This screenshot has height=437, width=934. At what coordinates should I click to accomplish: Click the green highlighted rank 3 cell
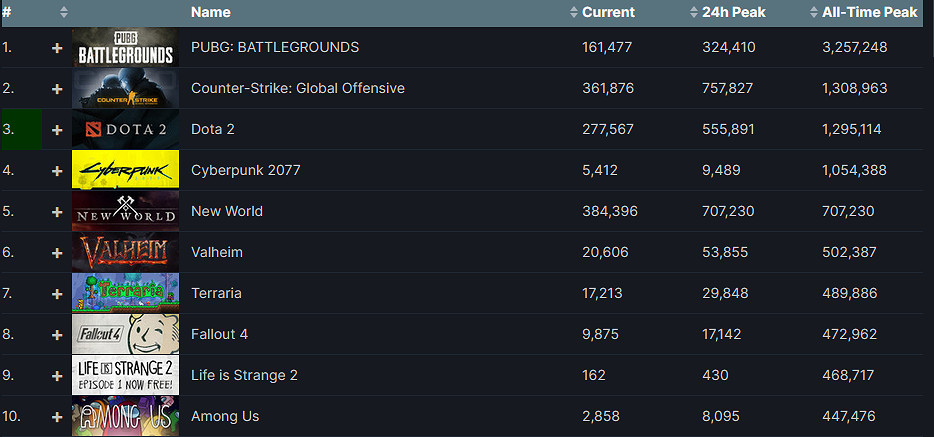point(21,130)
